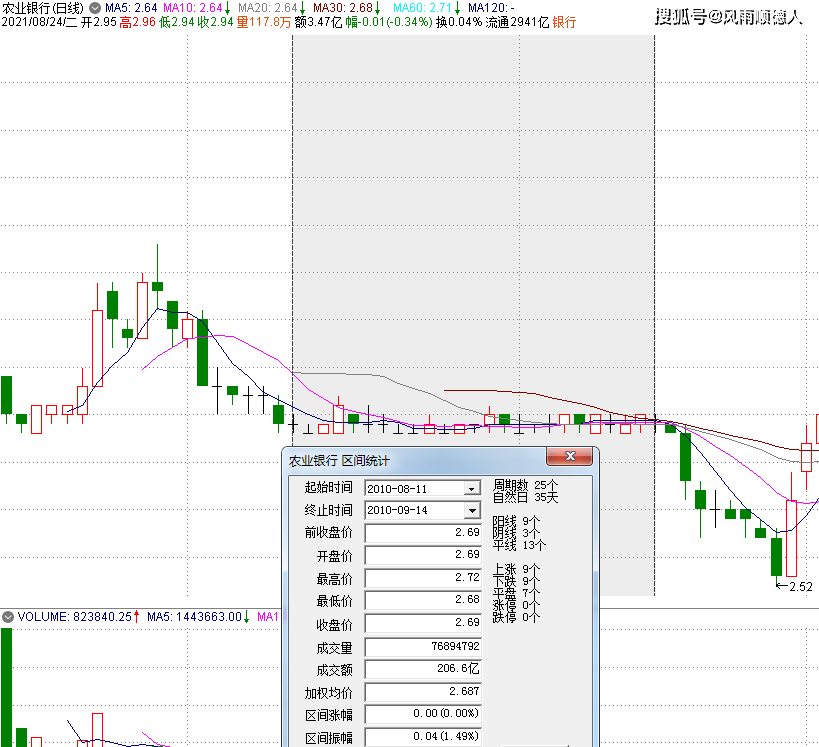
Task: Expand the 起始时间 date dropdown
Action: point(472,488)
